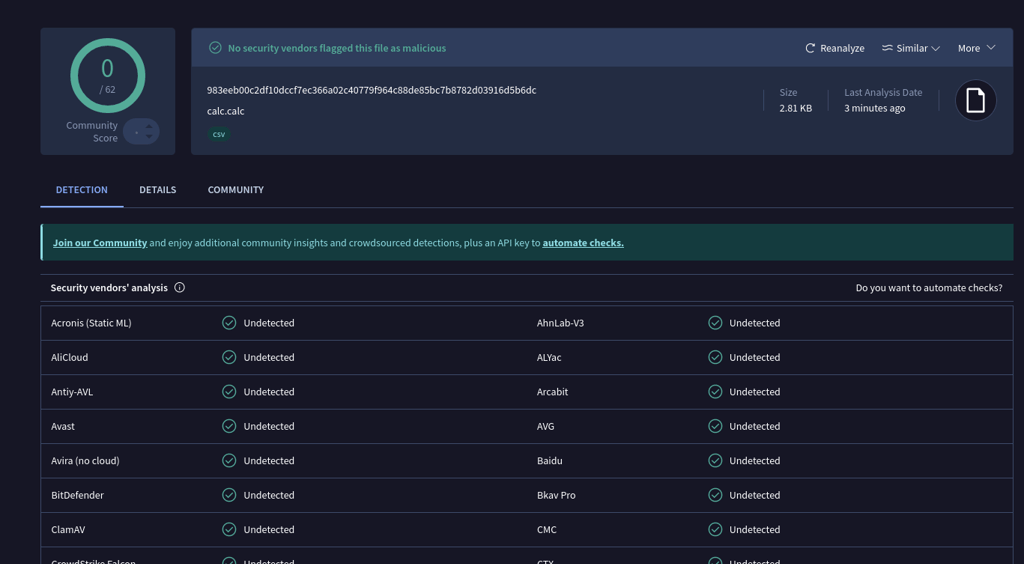Click the csv file tag
The width and height of the screenshot is (1024, 564).
point(219,134)
